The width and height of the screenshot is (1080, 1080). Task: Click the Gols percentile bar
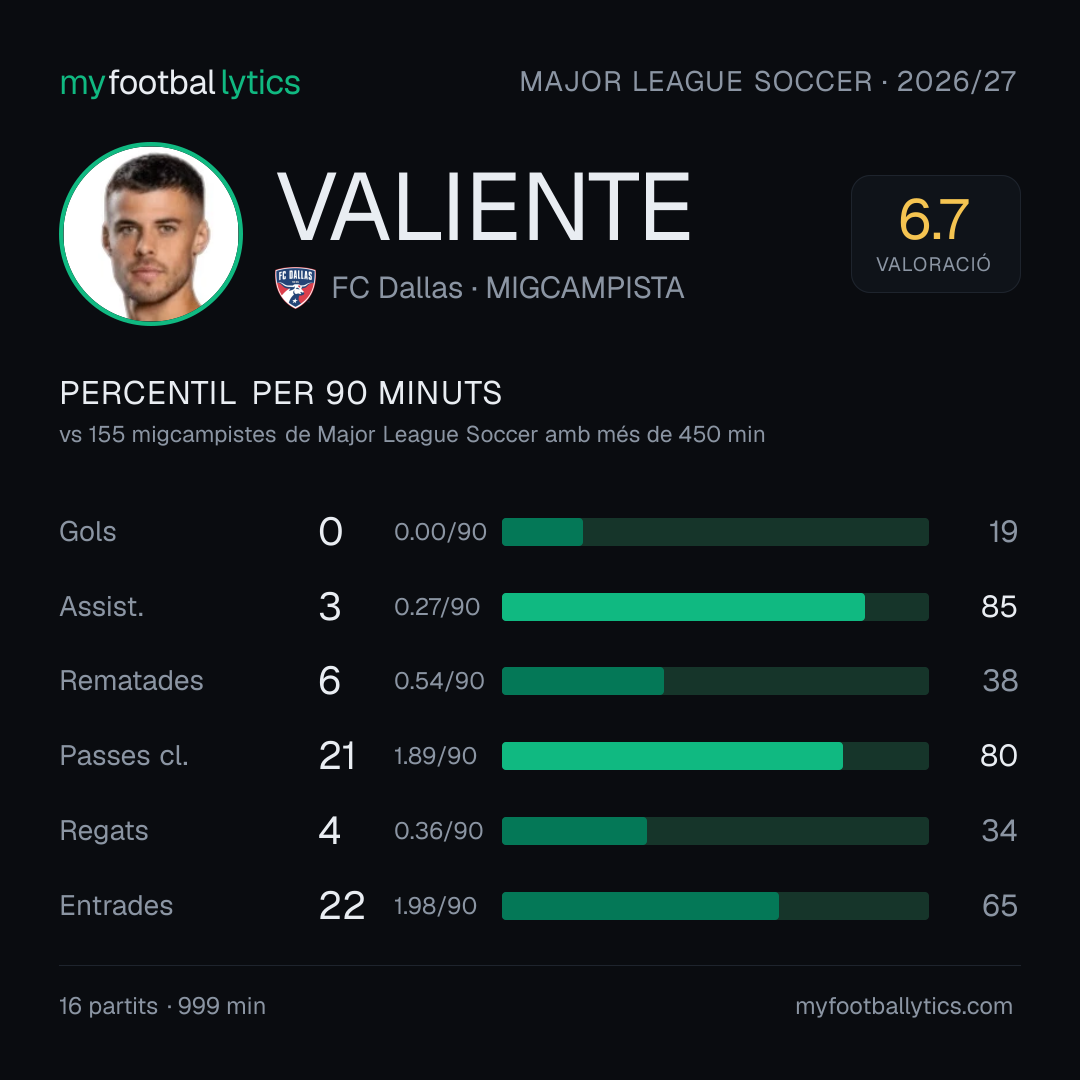coord(715,532)
